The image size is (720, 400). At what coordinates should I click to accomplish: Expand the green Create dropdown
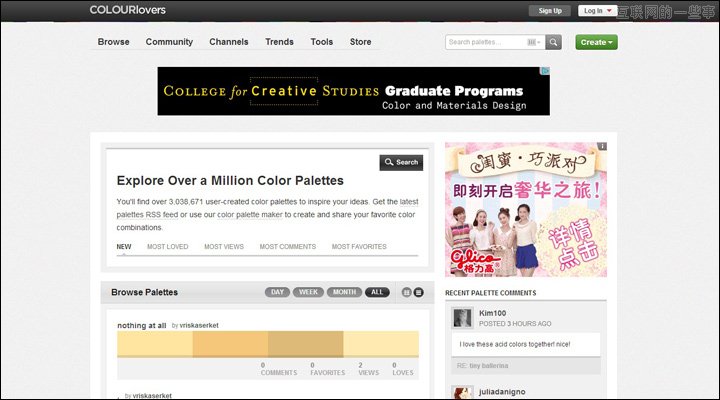tap(596, 42)
